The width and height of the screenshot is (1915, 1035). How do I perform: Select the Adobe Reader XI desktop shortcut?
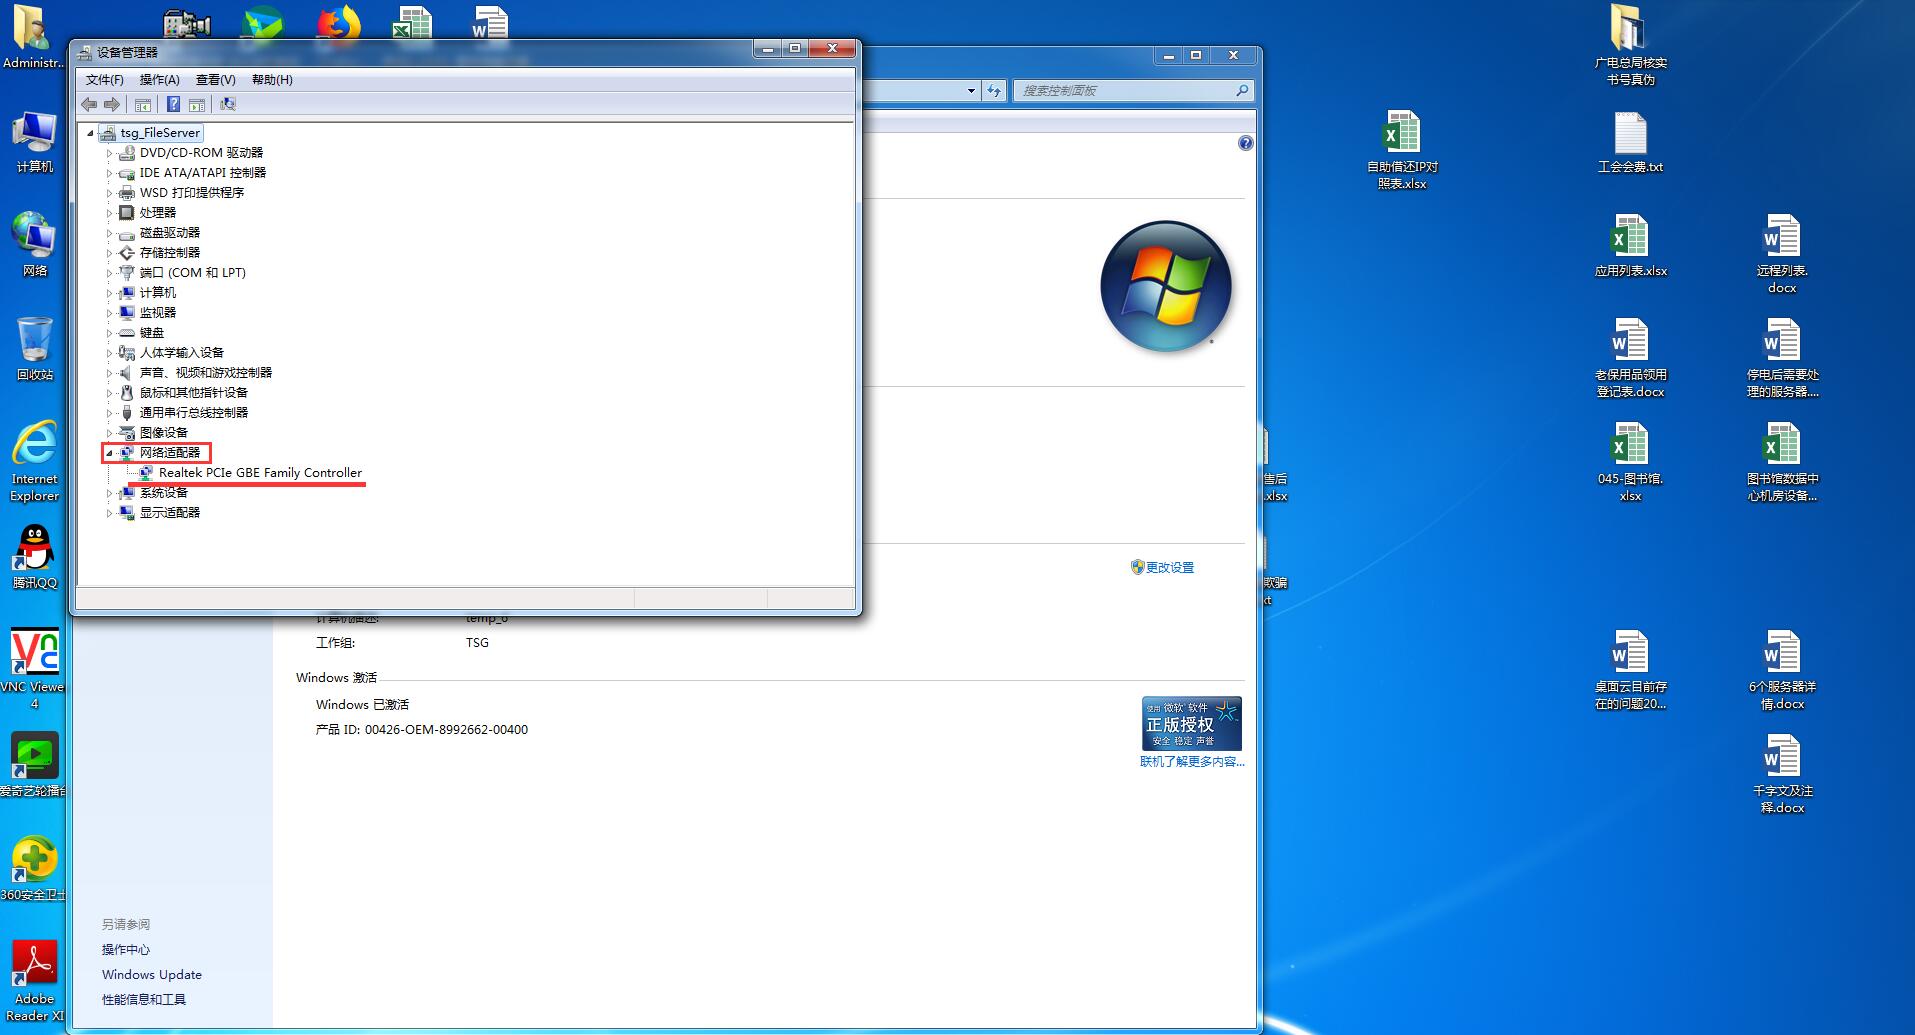tap(35, 981)
